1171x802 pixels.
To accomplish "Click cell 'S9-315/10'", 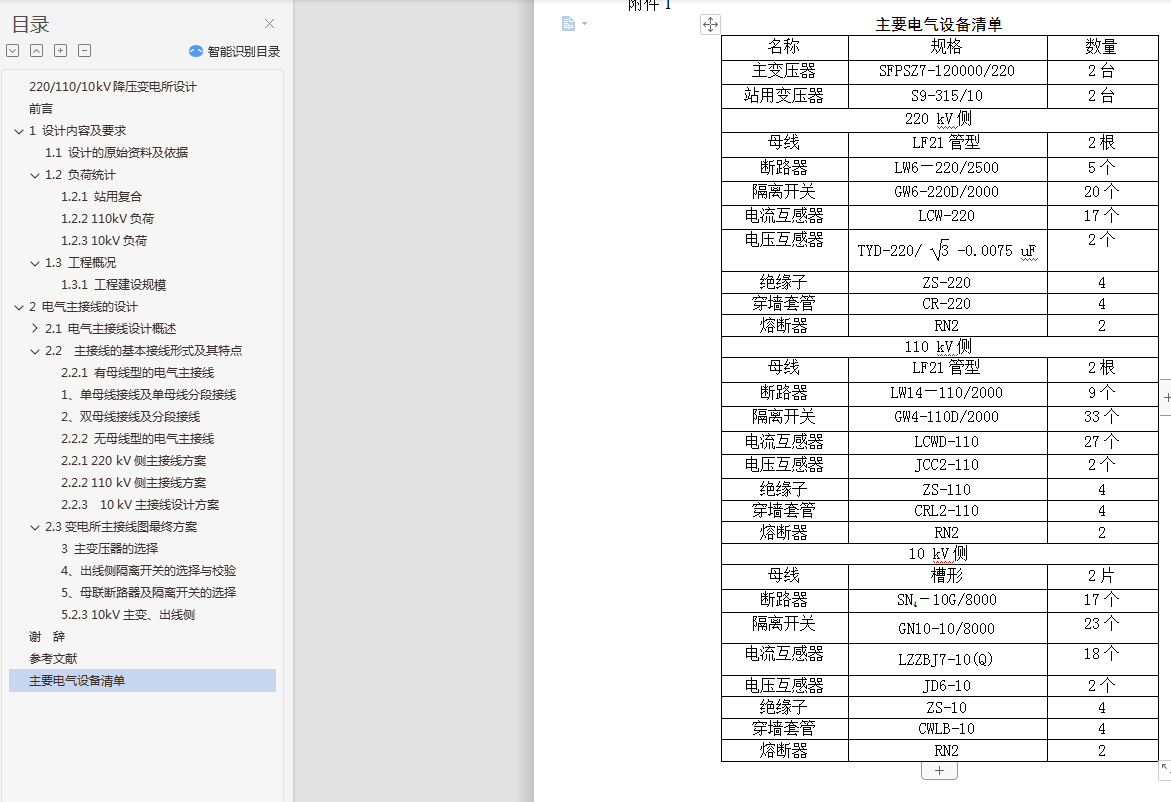I will click(947, 96).
